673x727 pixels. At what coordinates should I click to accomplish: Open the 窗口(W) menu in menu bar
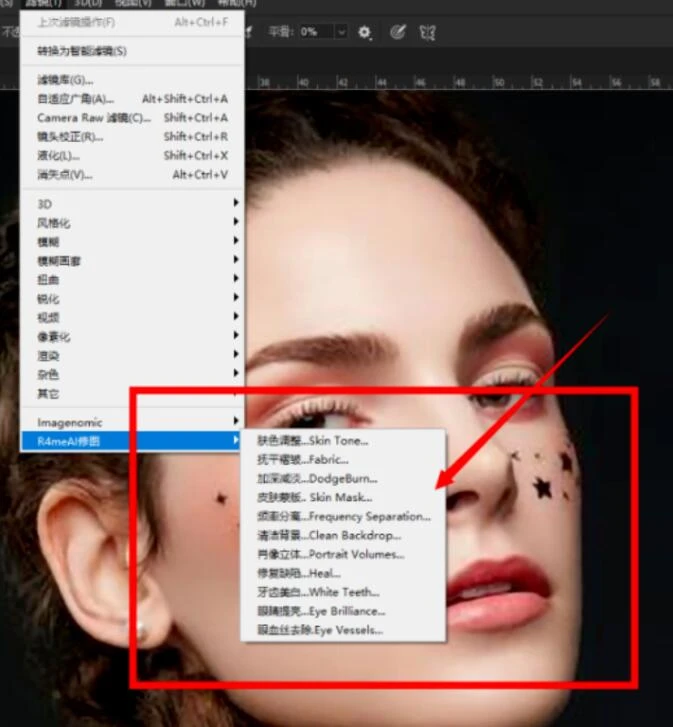tap(185, 3)
